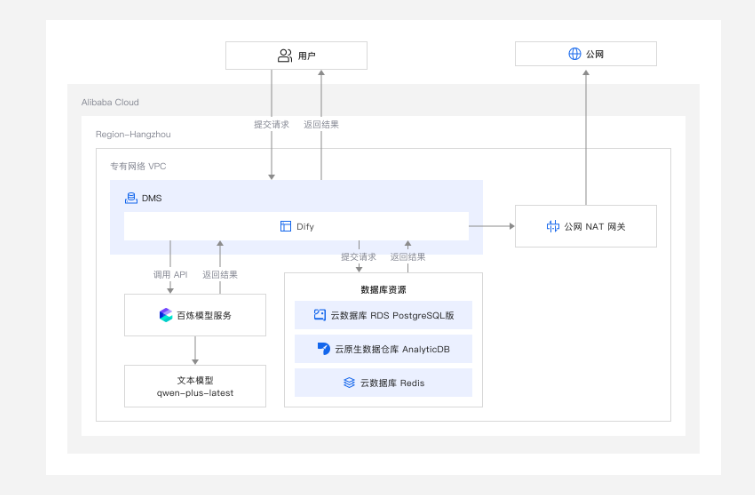The image size is (755, 495).
Task: Click the 数据库资源 heading
Action: [383, 290]
